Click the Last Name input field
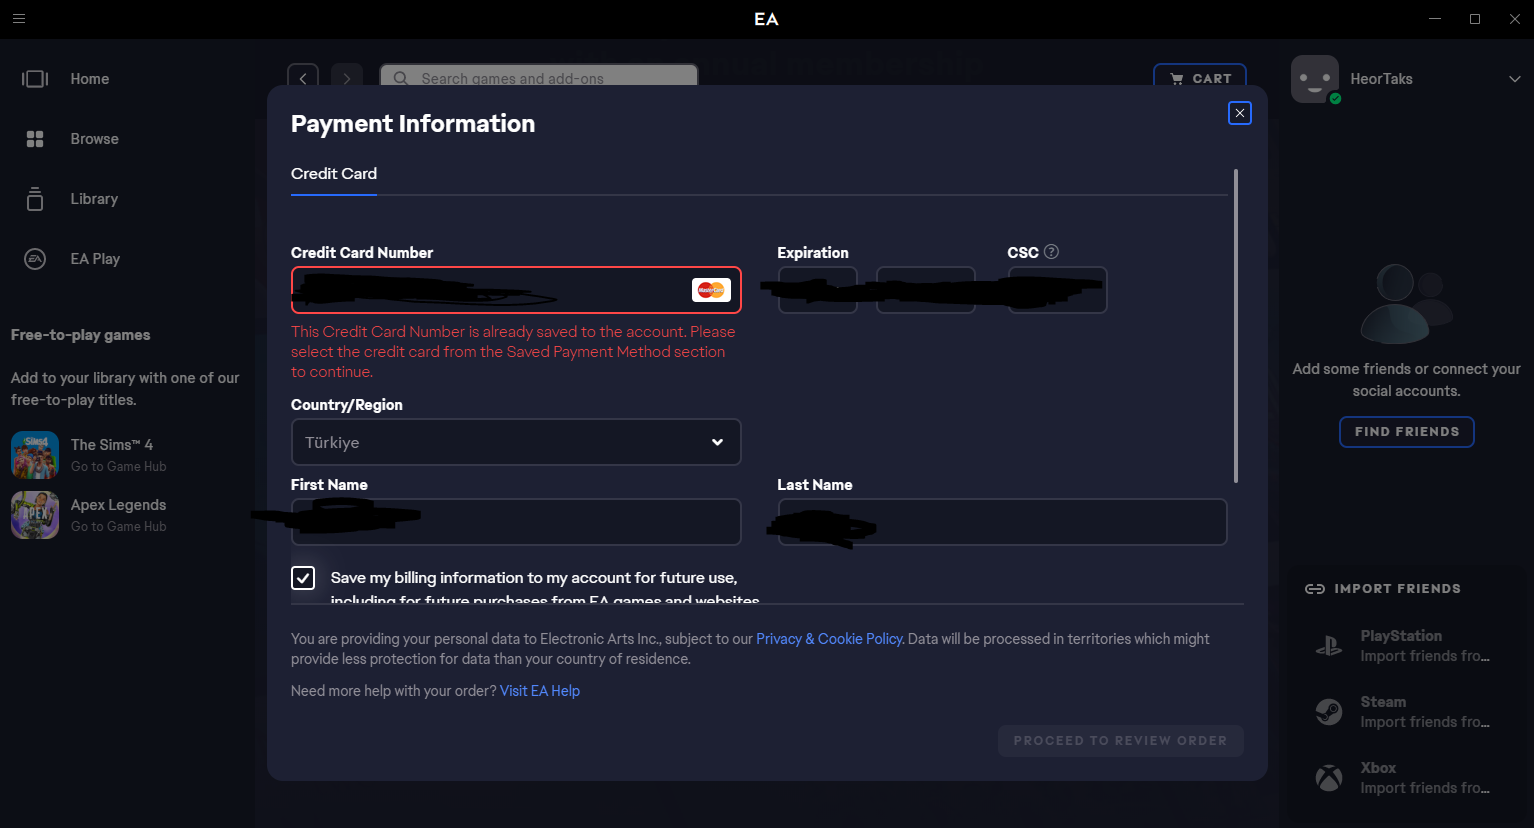Screen dimensions: 1534x828 pyautogui.click(x=1002, y=522)
